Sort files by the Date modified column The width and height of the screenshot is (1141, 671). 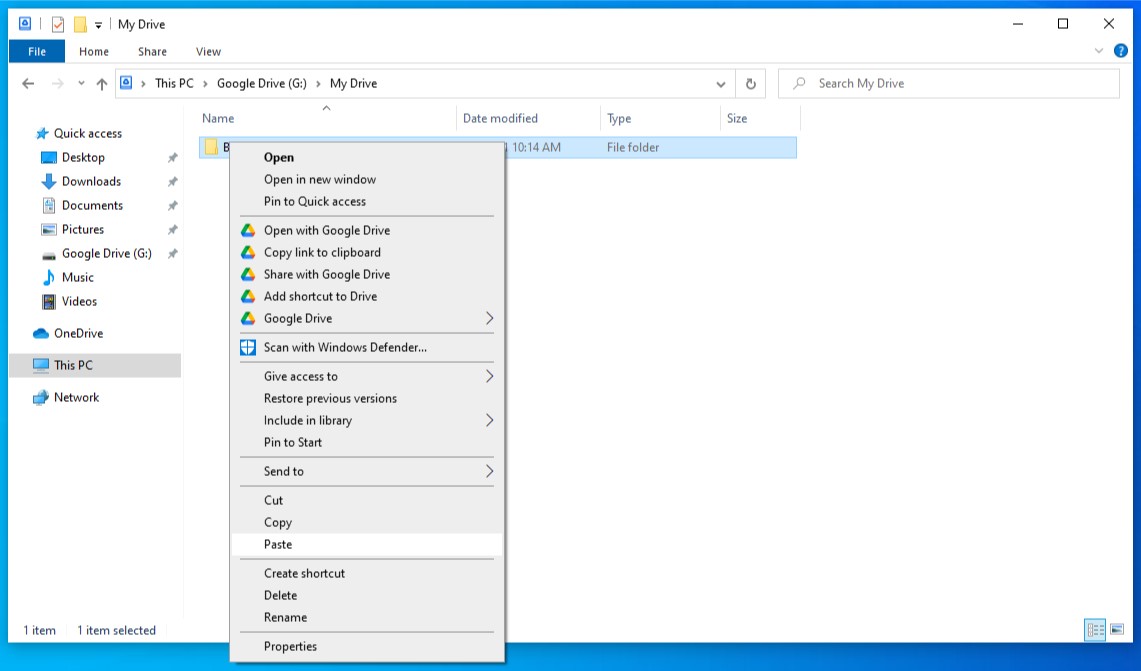pos(500,118)
